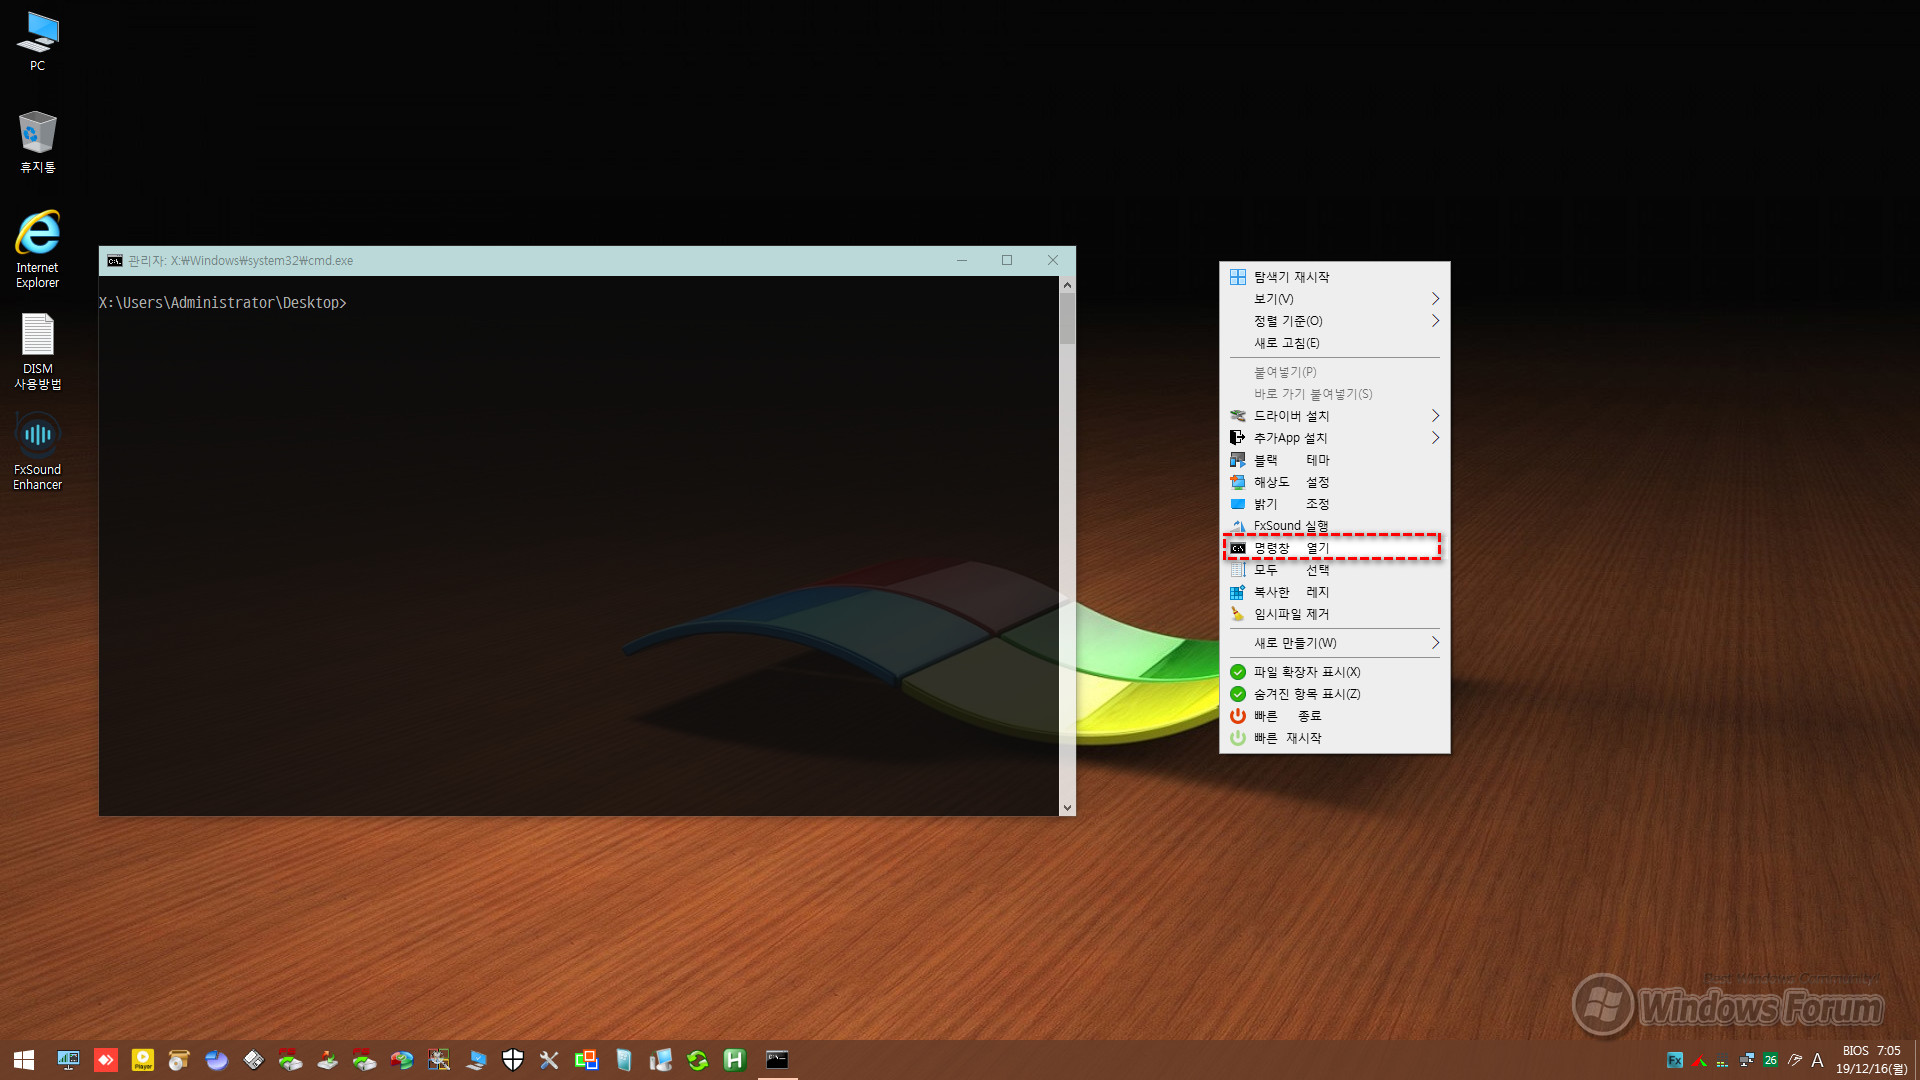Screen dimensions: 1920x1080
Task: Open the green sync arrows taskbar icon
Action: click(698, 1060)
